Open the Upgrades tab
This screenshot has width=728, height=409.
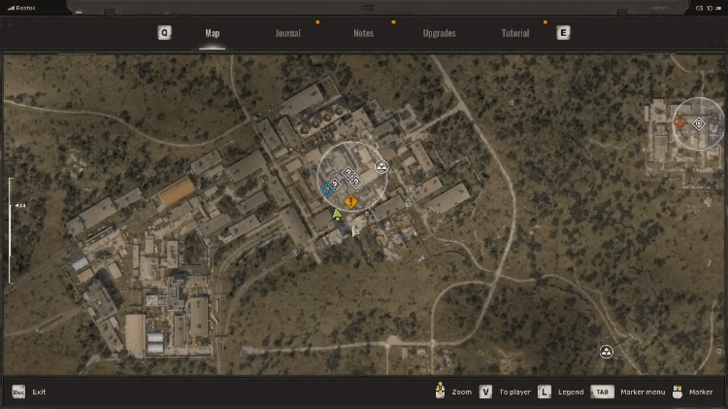click(x=439, y=33)
